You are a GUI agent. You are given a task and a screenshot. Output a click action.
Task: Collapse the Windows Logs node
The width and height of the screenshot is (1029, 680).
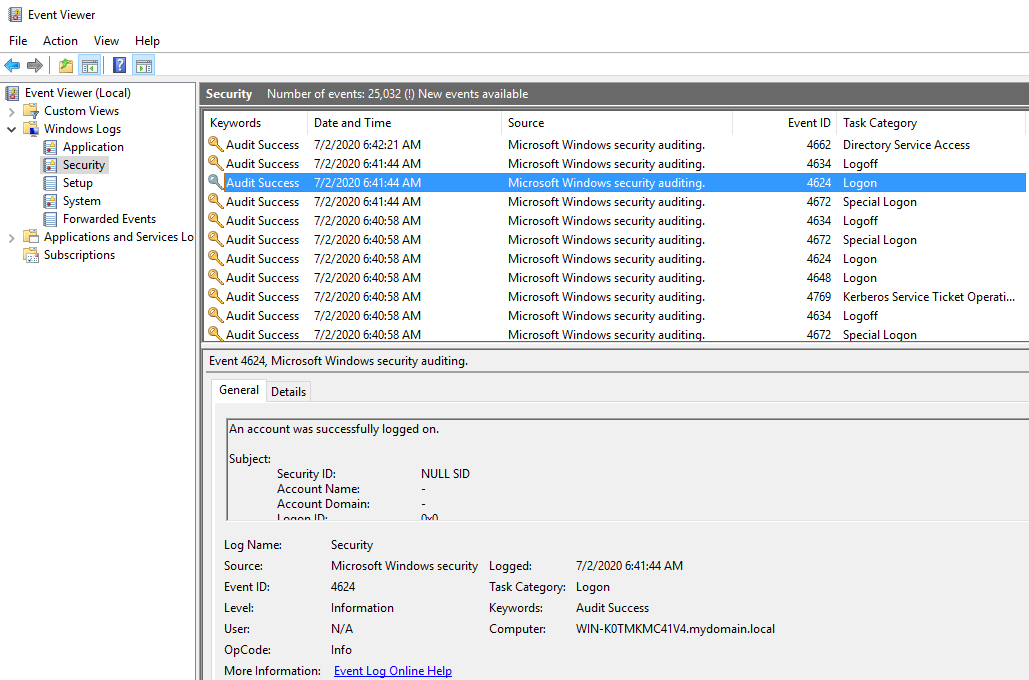12,129
